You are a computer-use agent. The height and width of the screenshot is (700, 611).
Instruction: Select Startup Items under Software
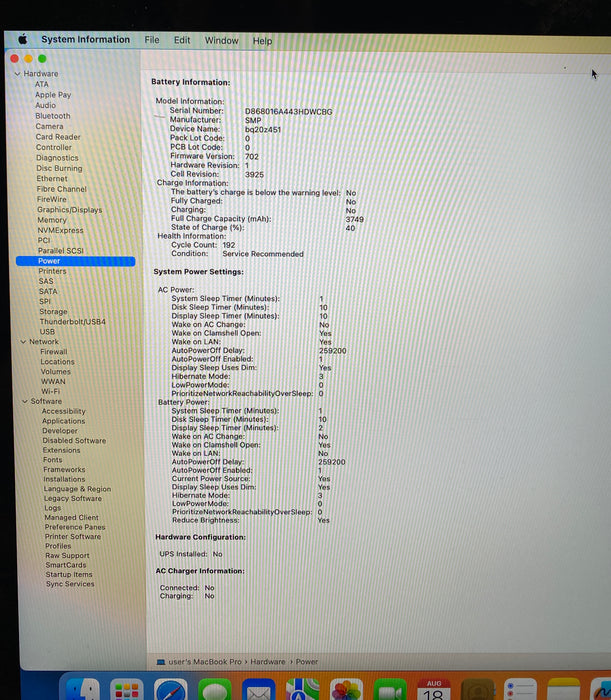(69, 575)
